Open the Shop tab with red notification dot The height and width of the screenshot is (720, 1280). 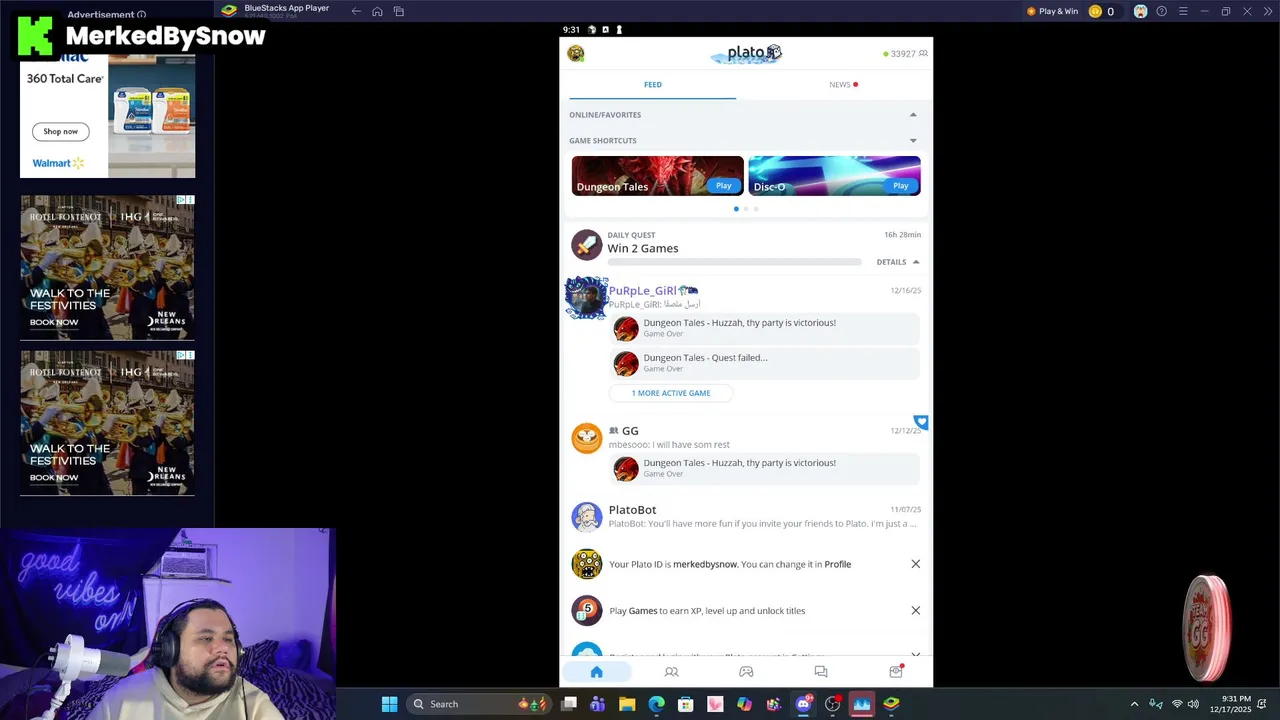pyautogui.click(x=896, y=672)
